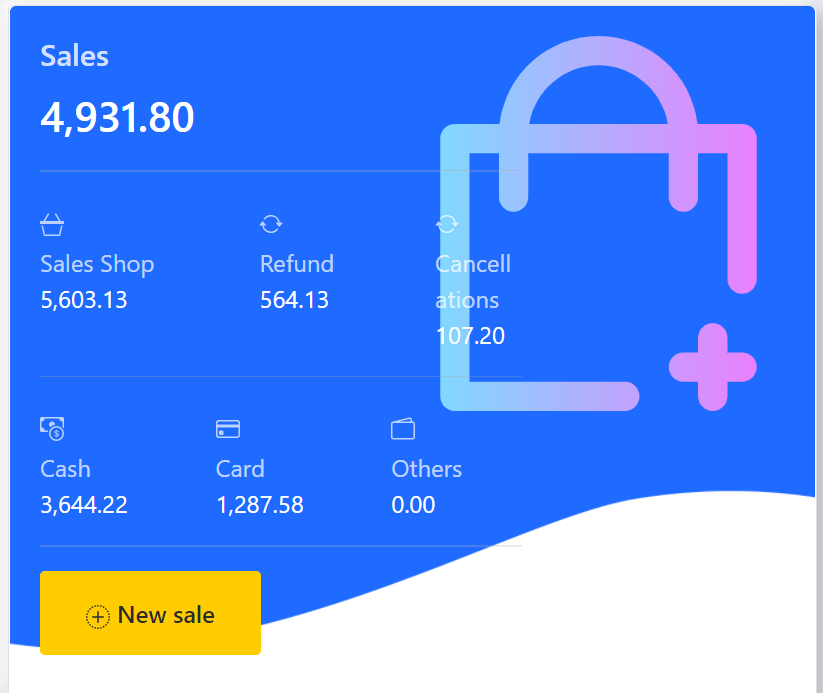Select the Card total 1,287.58
This screenshot has height=693, width=823.
260,505
